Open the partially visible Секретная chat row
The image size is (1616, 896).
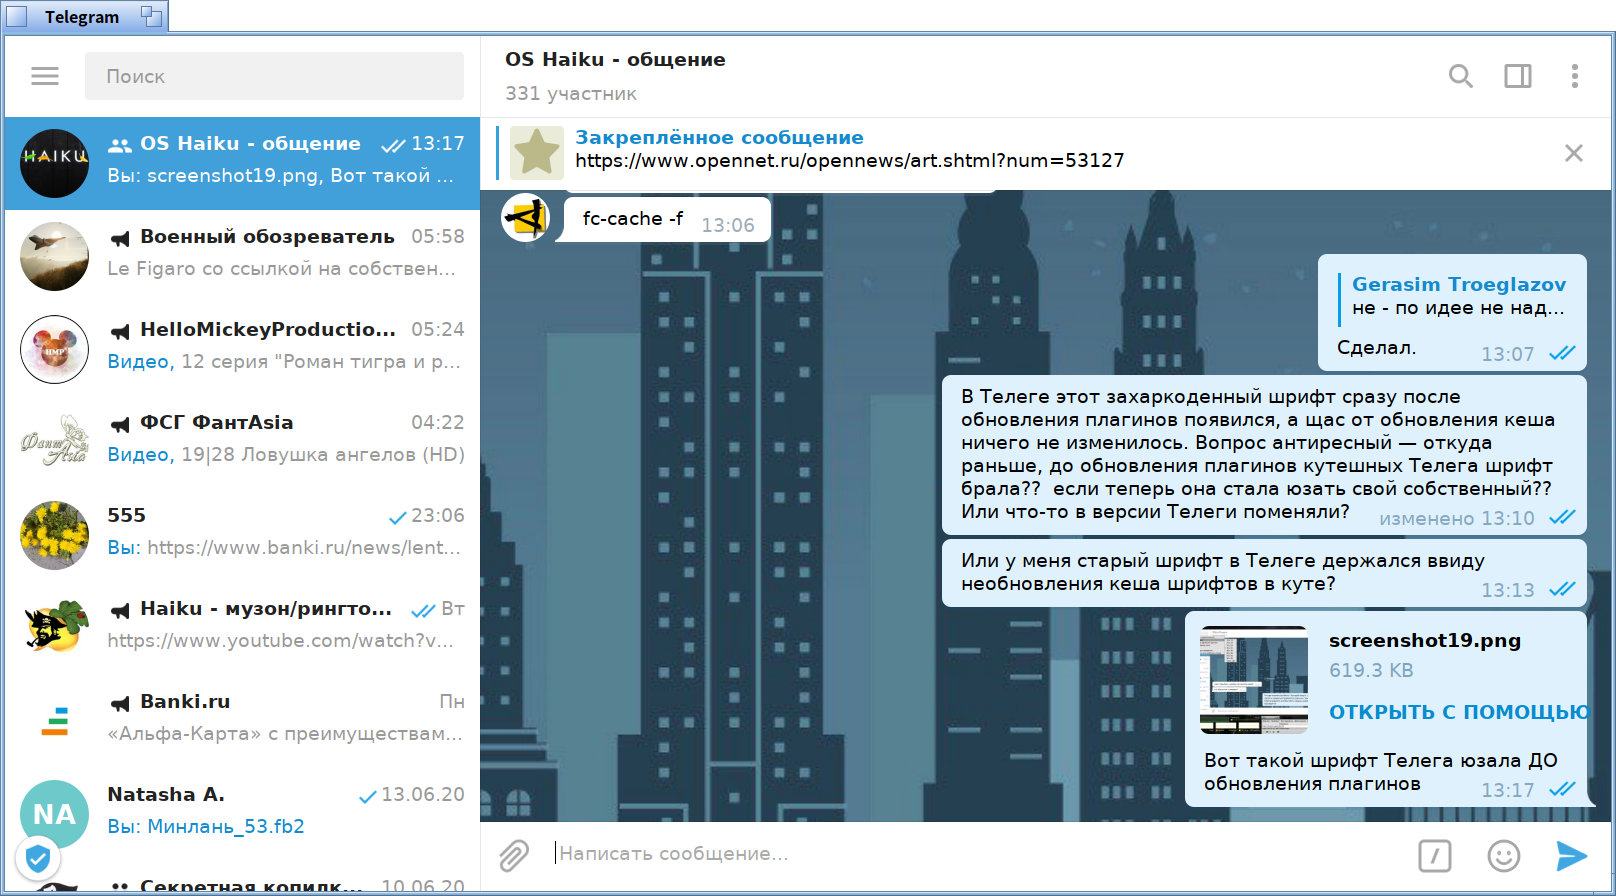tap(242, 878)
